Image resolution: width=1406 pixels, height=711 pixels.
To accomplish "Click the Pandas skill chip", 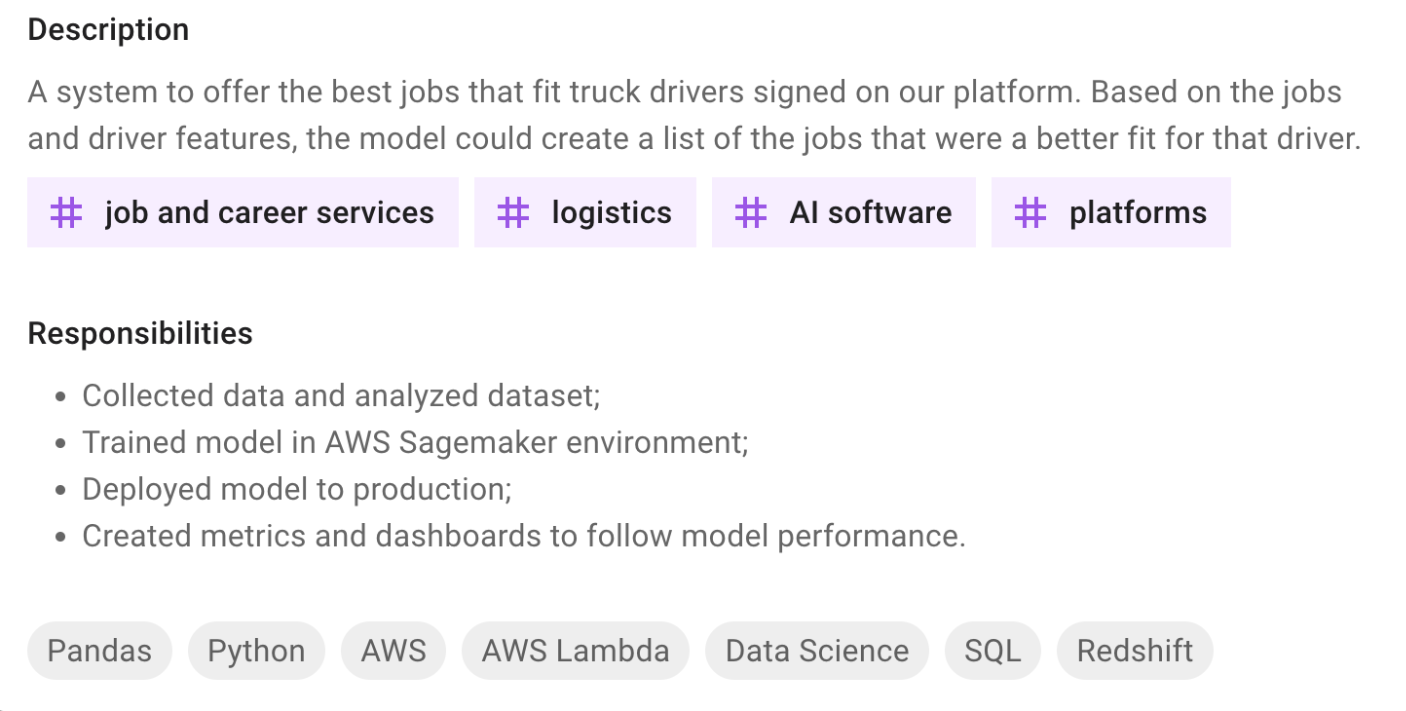I will tap(100, 651).
